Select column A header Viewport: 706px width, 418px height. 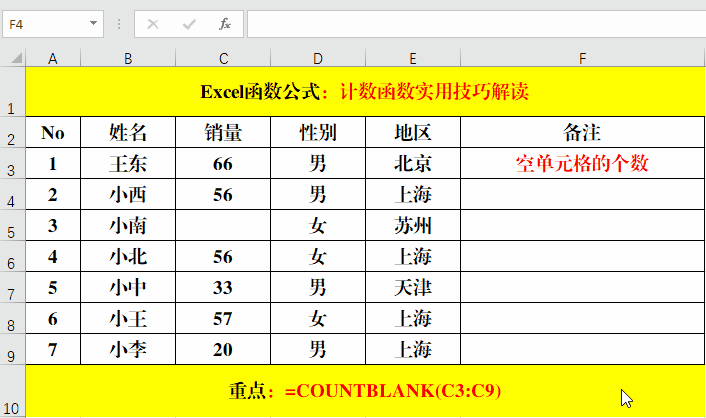pos(53,58)
